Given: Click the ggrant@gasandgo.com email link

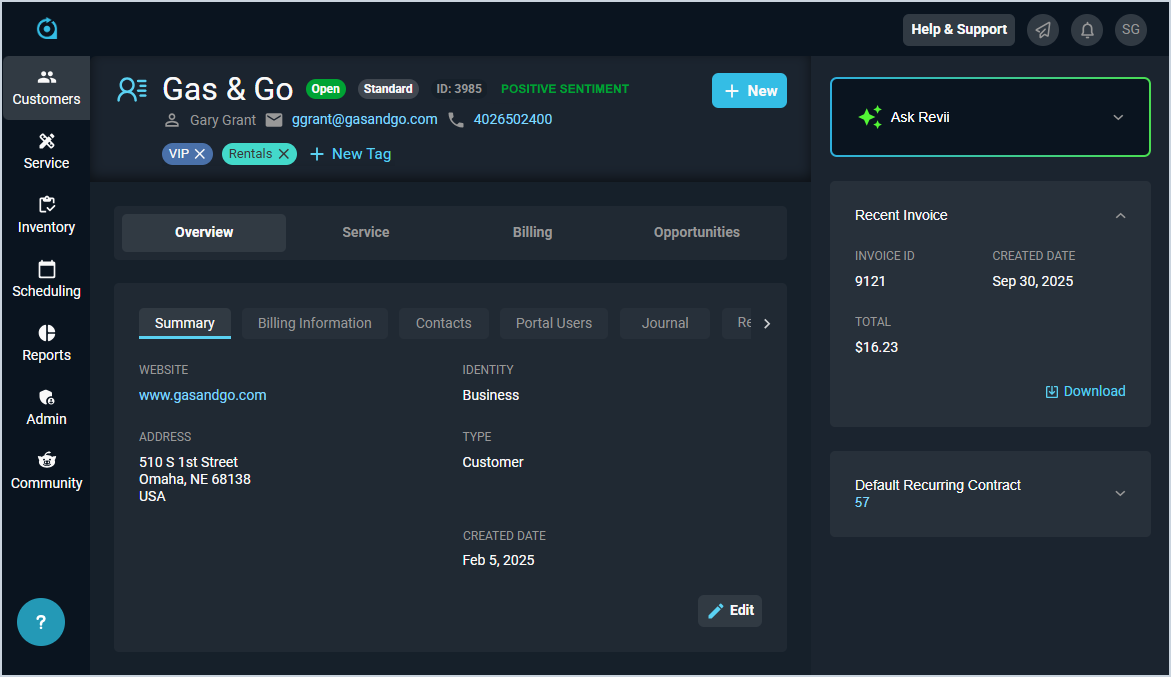Looking at the screenshot, I should 364,119.
